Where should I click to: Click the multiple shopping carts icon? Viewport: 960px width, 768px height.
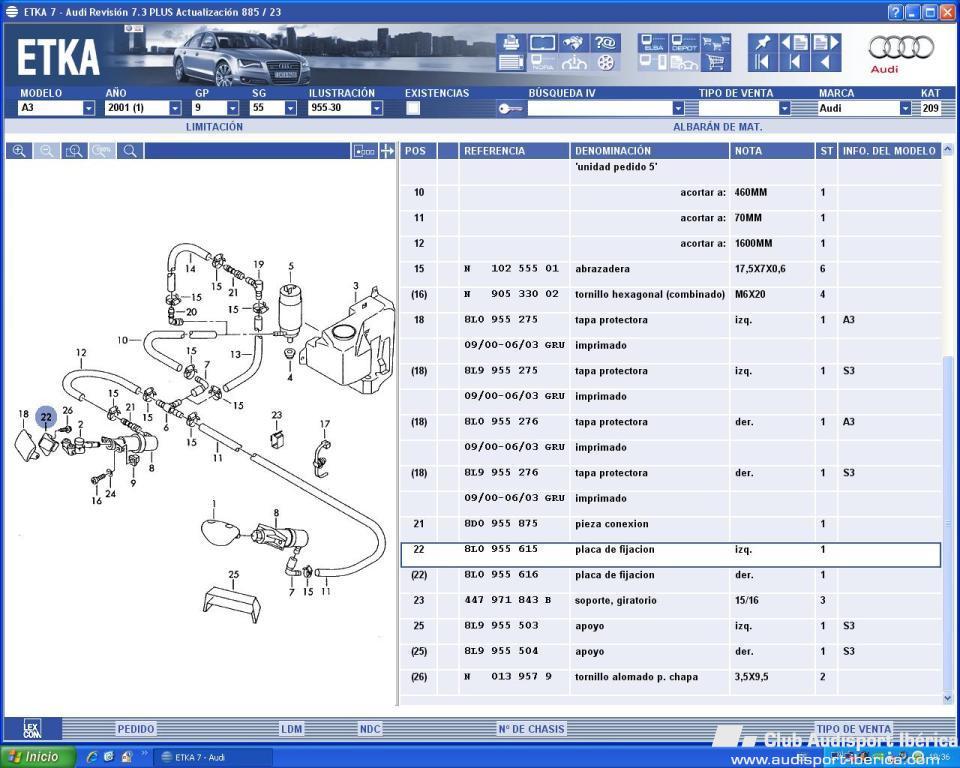[715, 42]
